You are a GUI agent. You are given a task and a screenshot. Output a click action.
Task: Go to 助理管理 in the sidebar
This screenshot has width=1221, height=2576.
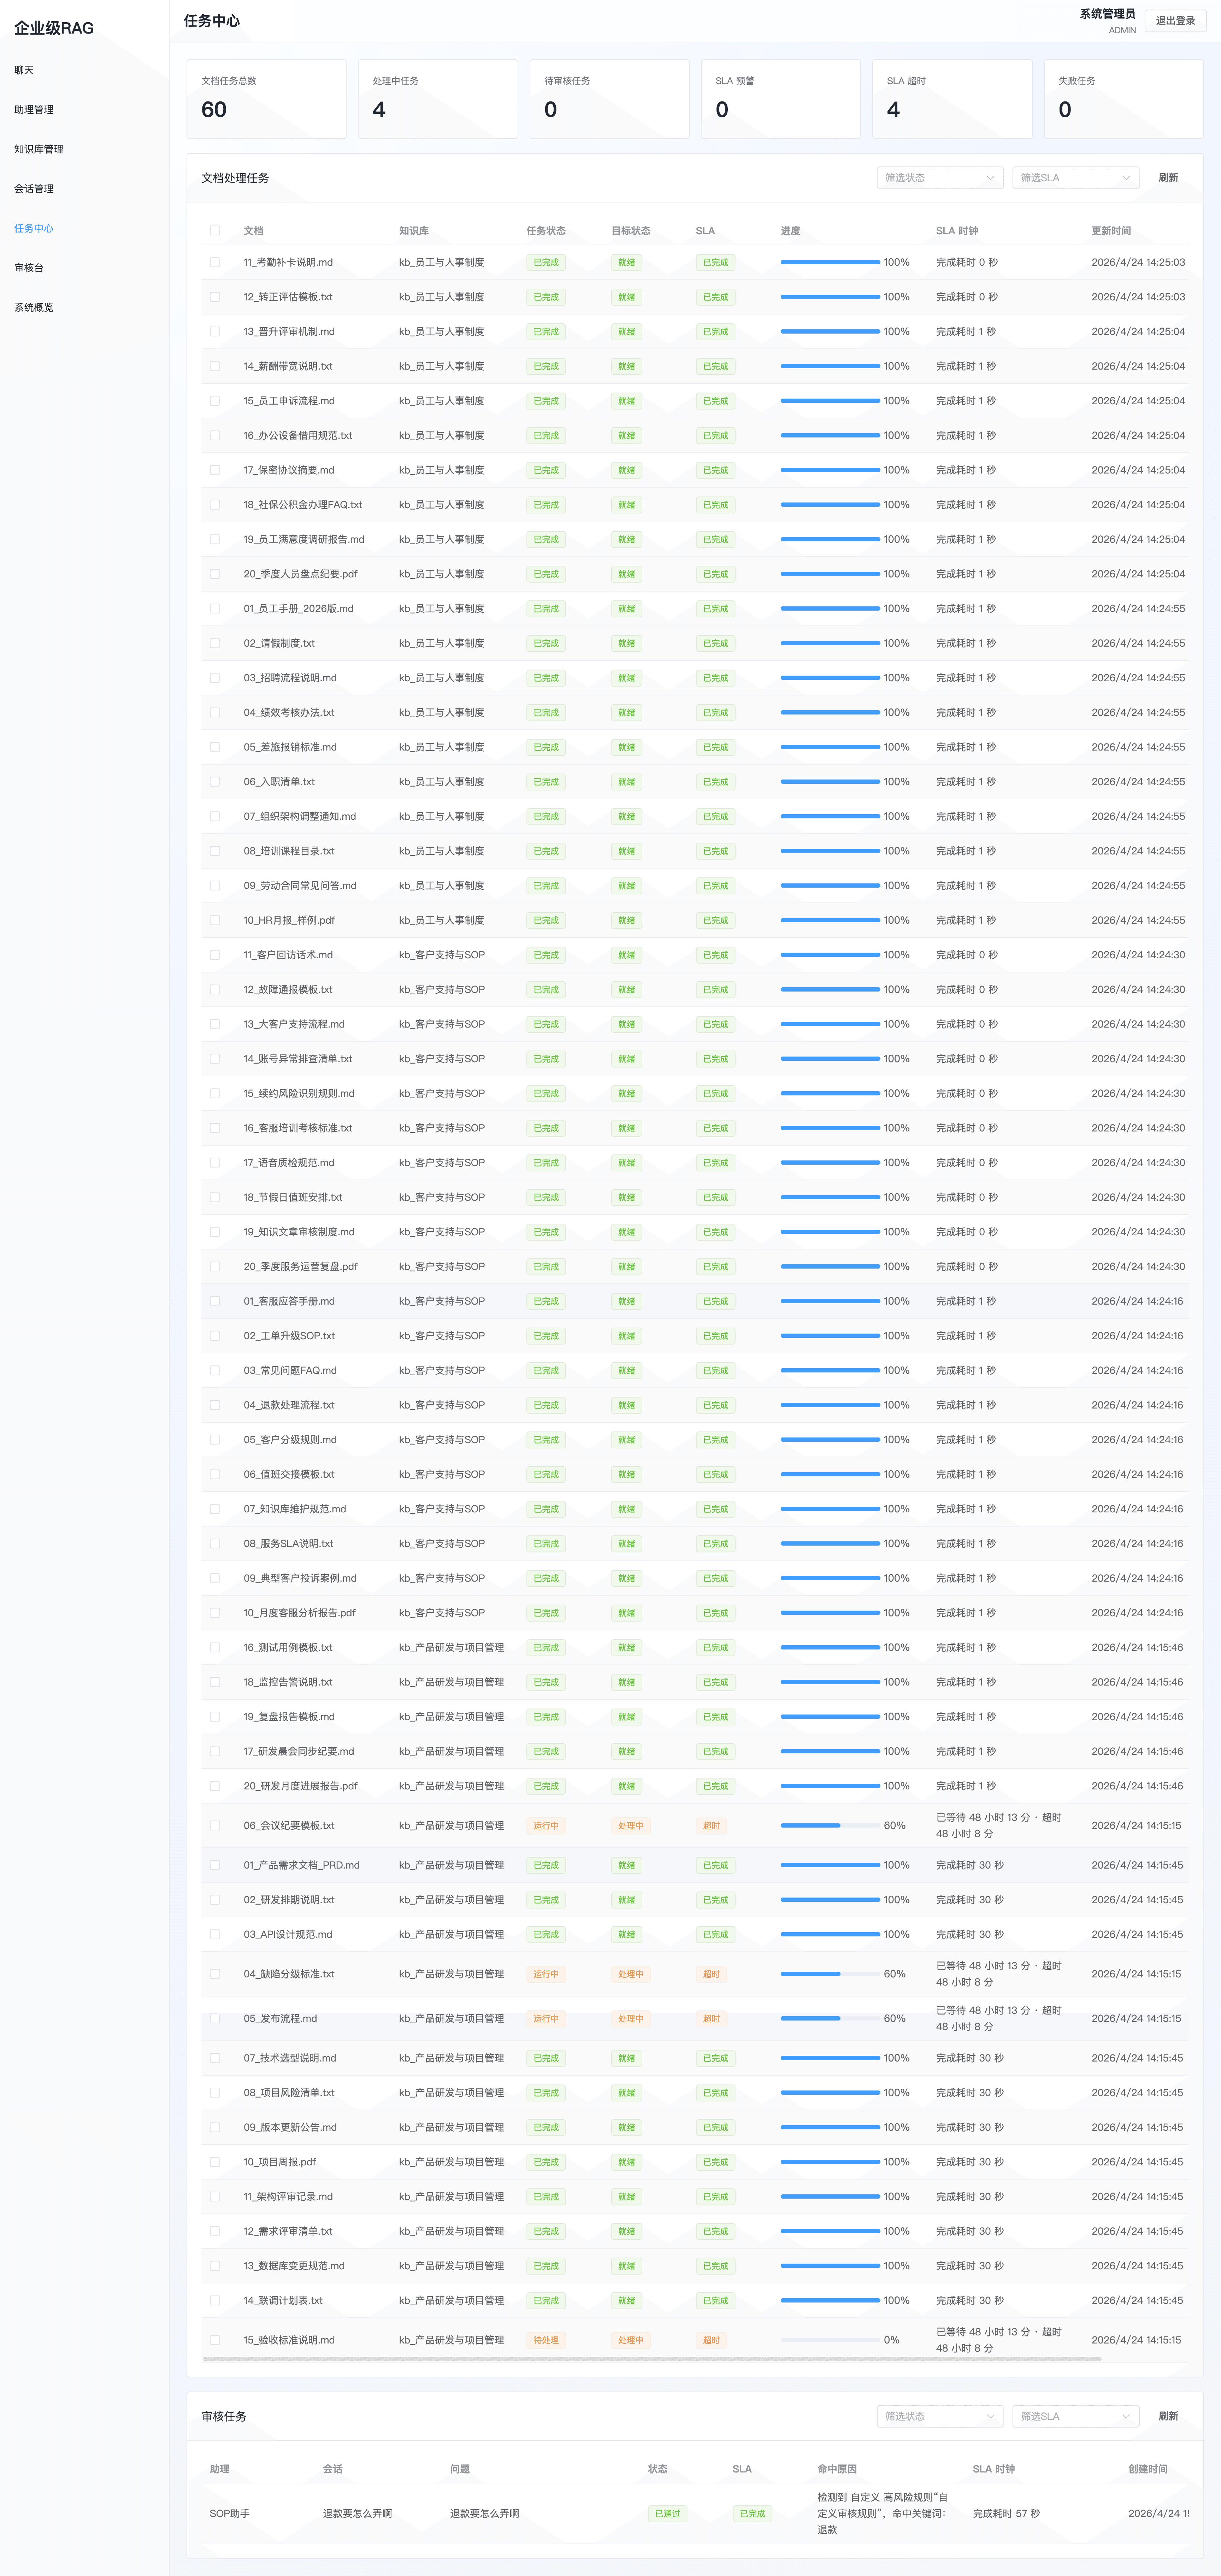click(34, 110)
